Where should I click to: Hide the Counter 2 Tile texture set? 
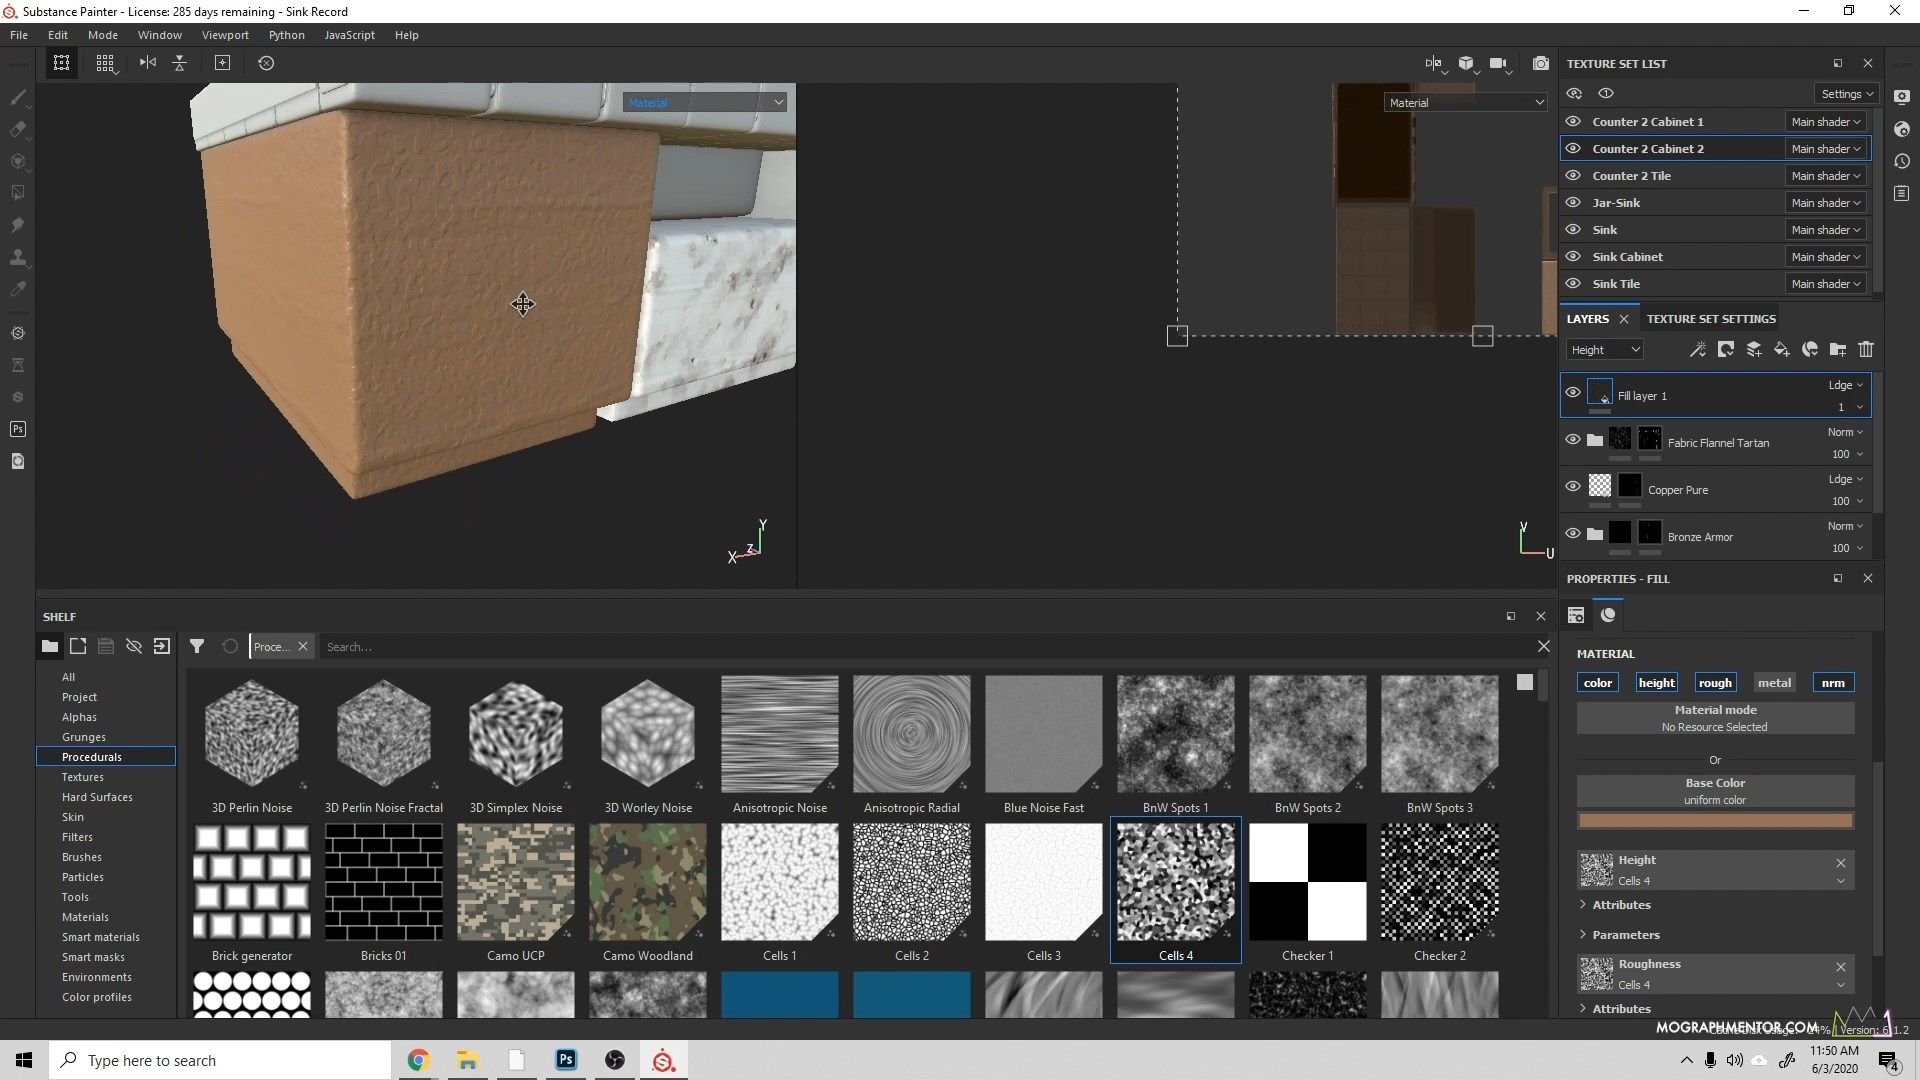point(1573,175)
